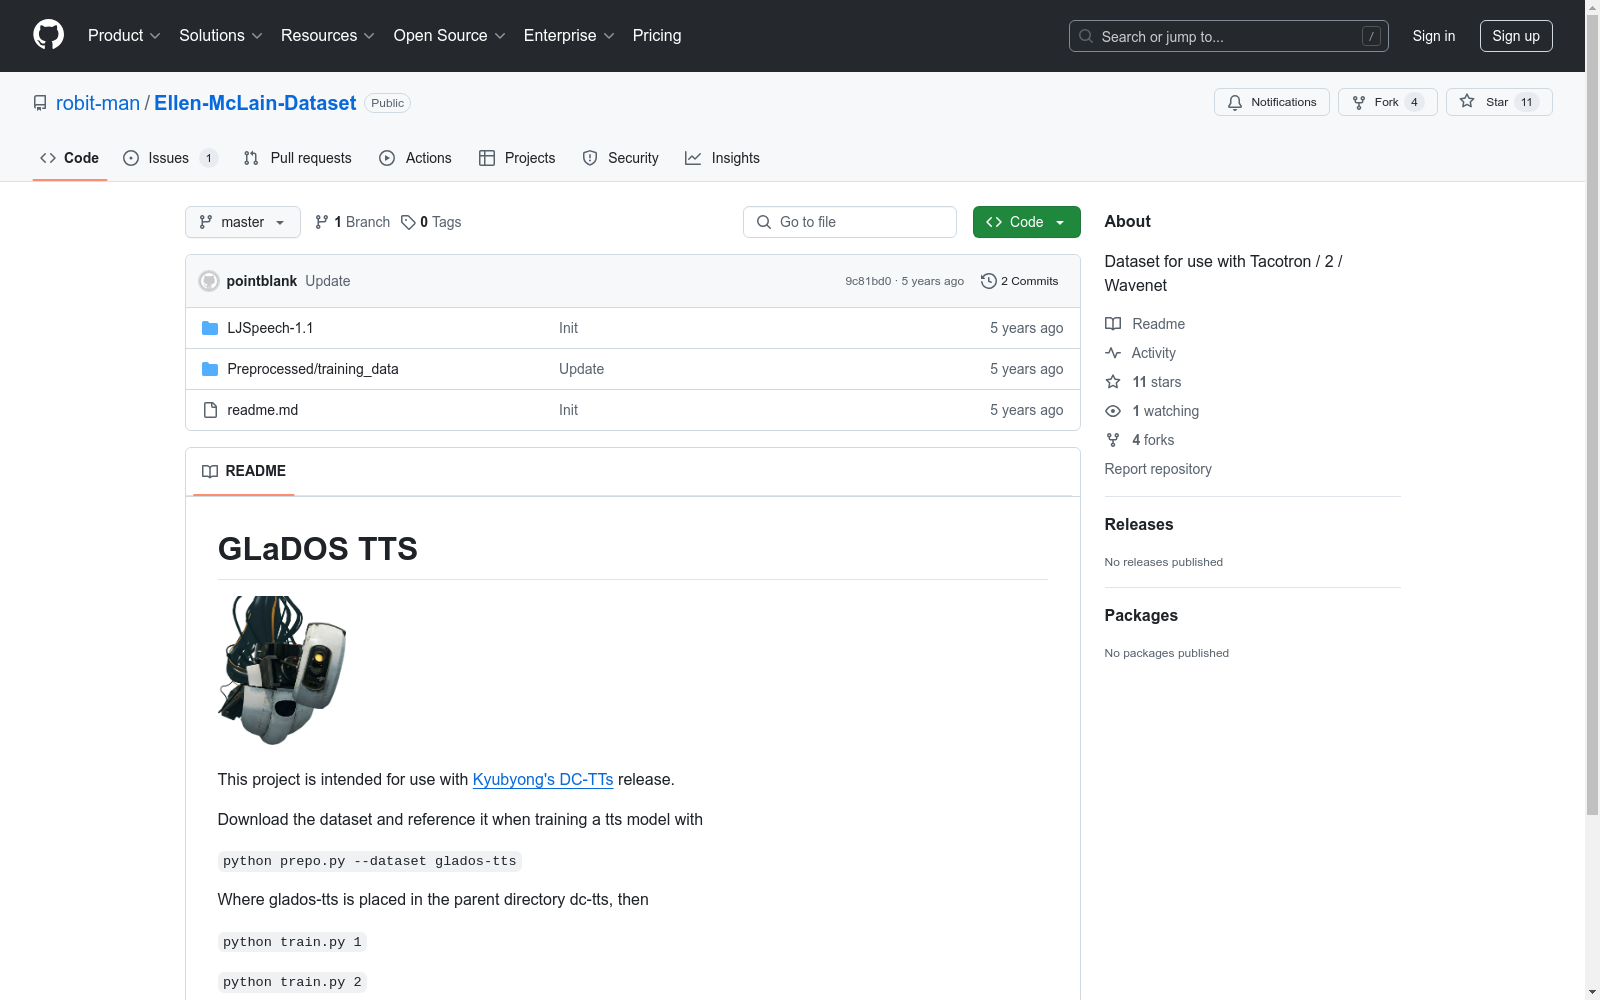Go to the Pricing page
The width and height of the screenshot is (1600, 1000).
click(x=657, y=36)
